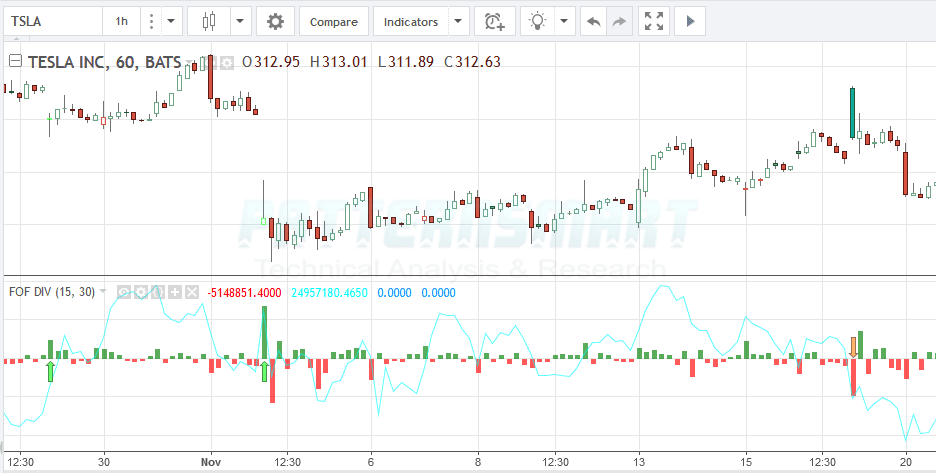Expand the indicator templates dropdown arrow
The width and height of the screenshot is (936, 473).
(x=458, y=22)
